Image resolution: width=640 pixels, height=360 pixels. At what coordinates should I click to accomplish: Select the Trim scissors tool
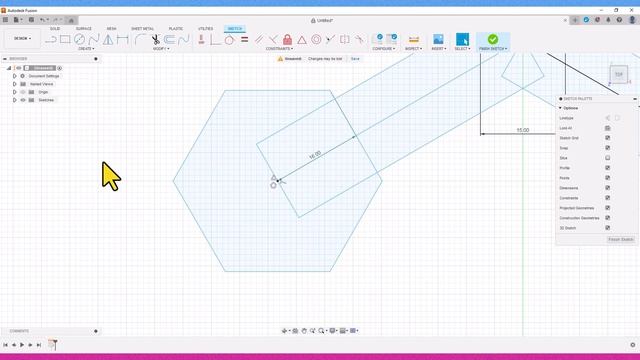(x=155, y=40)
